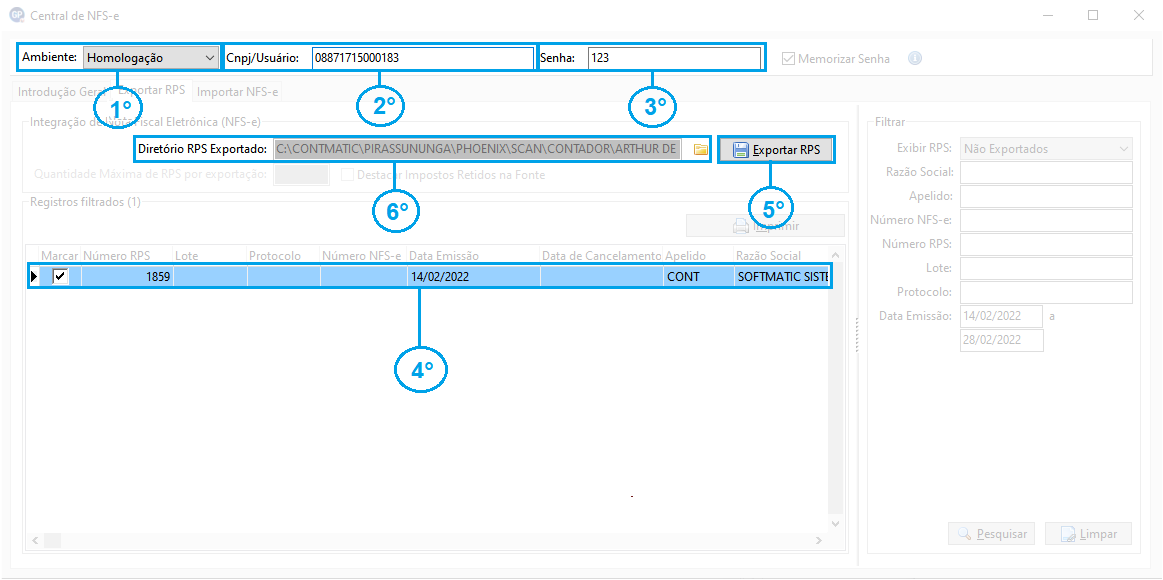The height and width of the screenshot is (580, 1163).
Task: Click the Diretório RPS Exportado path field
Action: tap(476, 149)
